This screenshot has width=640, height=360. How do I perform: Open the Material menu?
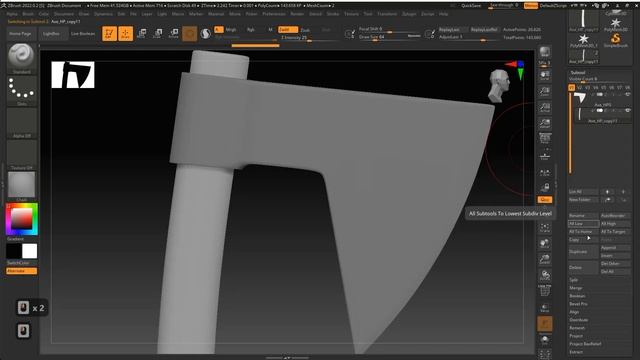216,14
